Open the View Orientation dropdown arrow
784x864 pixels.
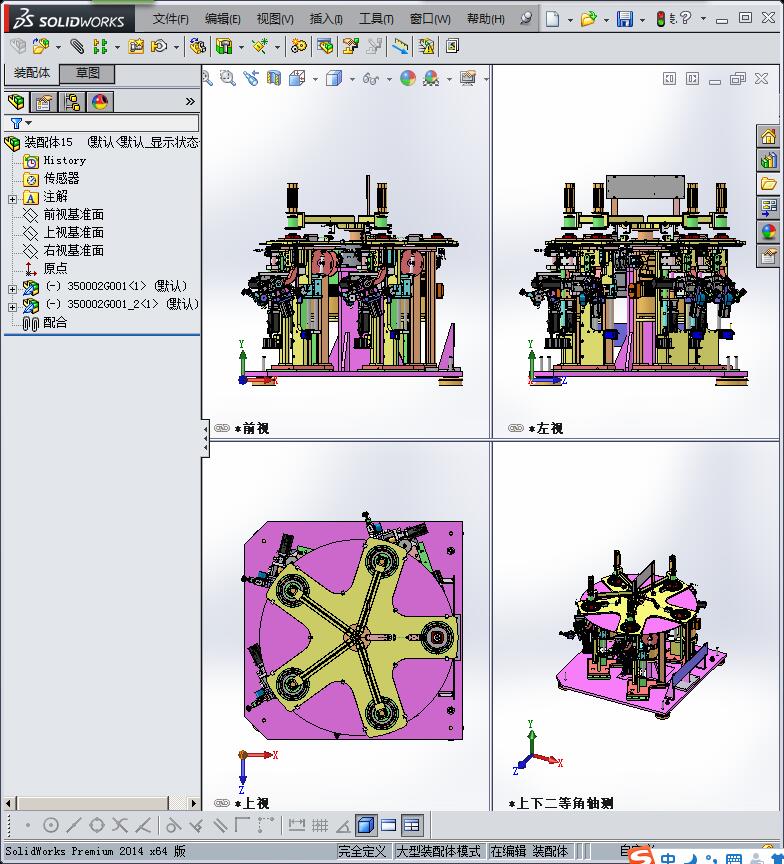tap(315, 79)
